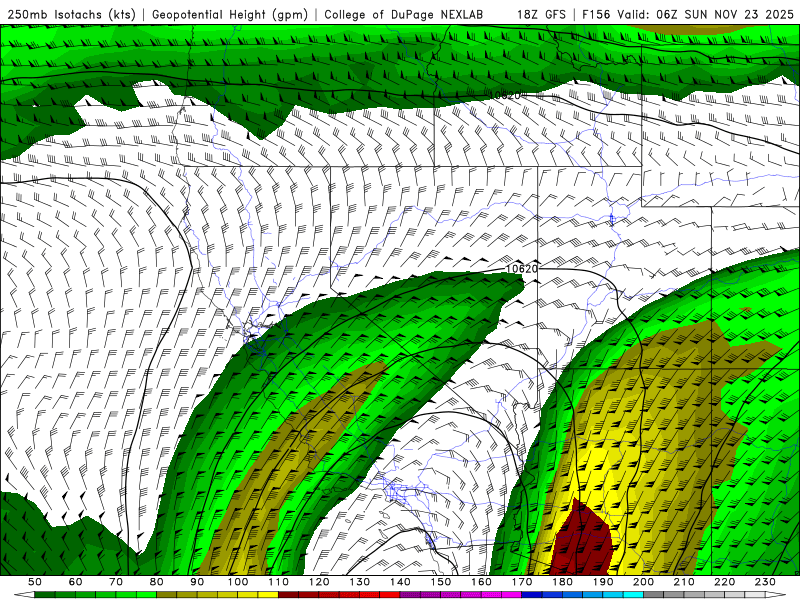Select the 70 knot scale label
Image resolution: width=800 pixels, height=600 pixels.
116,582
